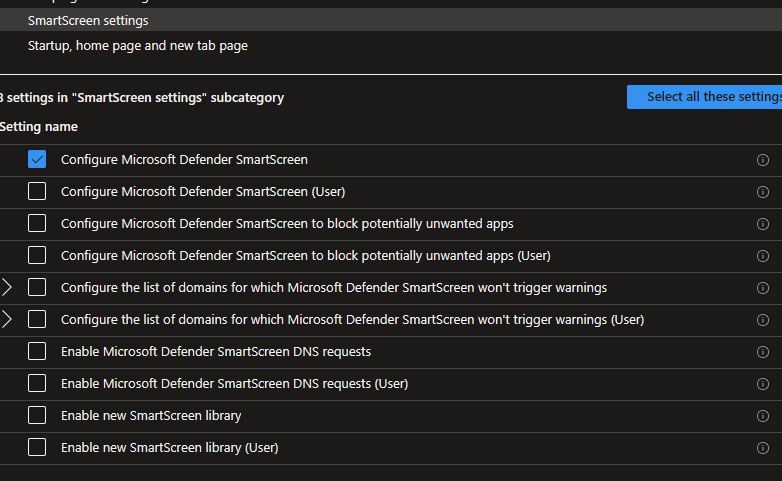The width and height of the screenshot is (782, 481).
Task: Click info icon for Configure Microsoft Defender SmartScreen (User)
Action: click(x=763, y=192)
